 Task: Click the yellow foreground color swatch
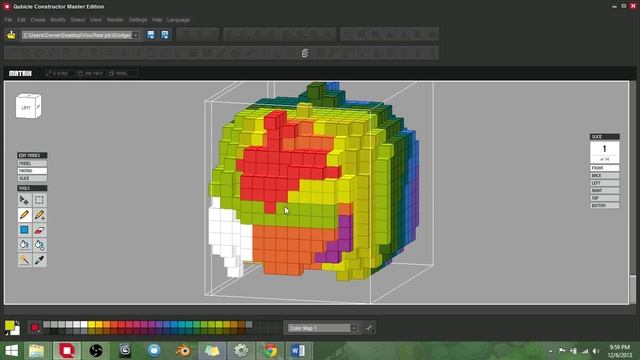tap(9, 325)
